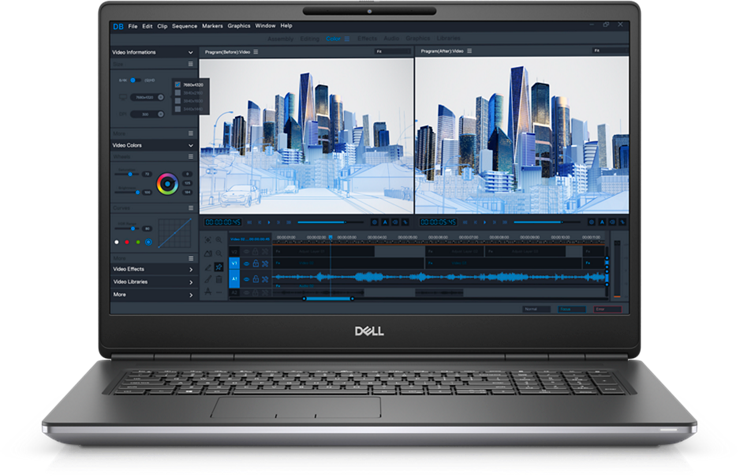The image size is (738, 476).
Task: Click the Brightness slider handle
Action: point(137,192)
